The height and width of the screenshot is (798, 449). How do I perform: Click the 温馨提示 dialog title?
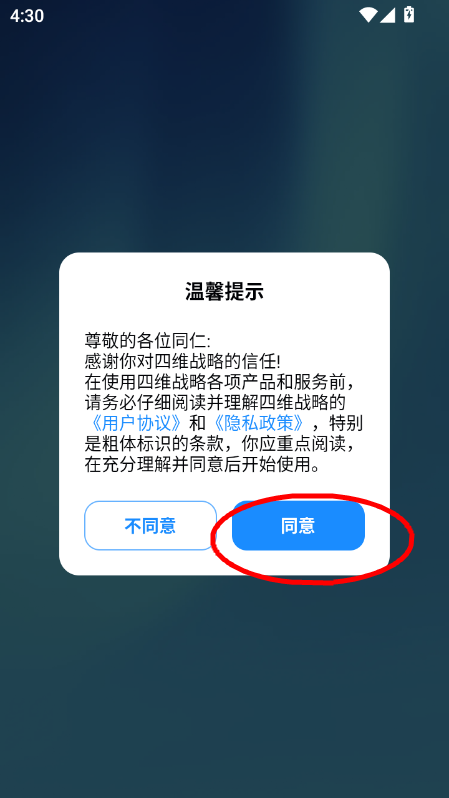(x=224, y=292)
